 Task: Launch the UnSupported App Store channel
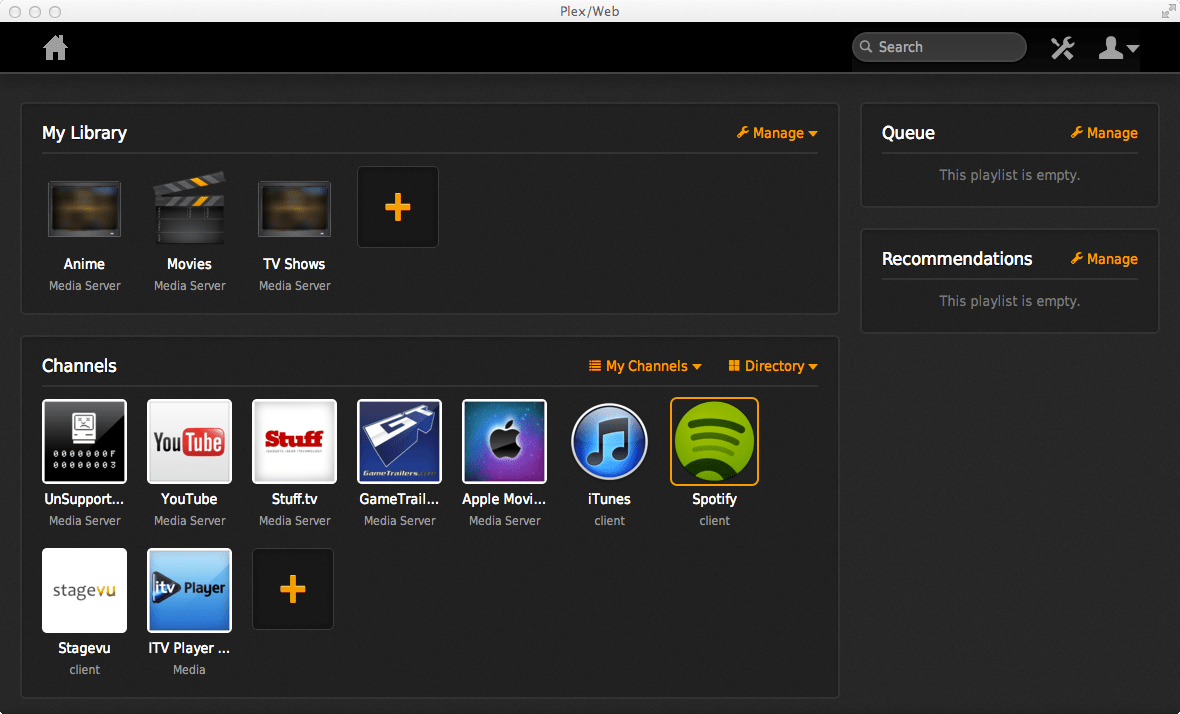(x=84, y=441)
